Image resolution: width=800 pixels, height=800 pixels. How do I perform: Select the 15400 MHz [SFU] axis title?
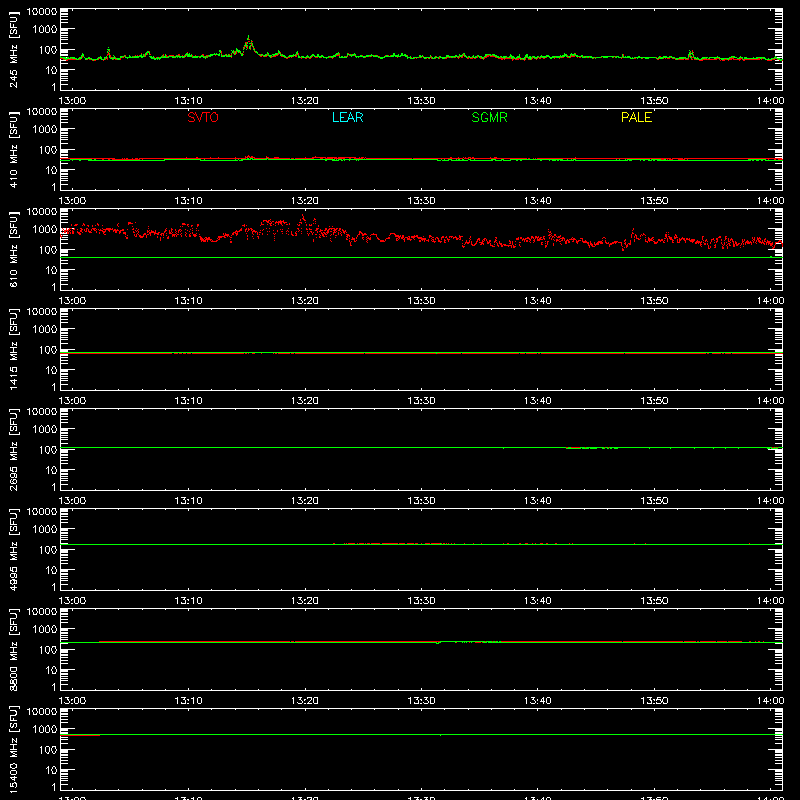click(x=14, y=749)
